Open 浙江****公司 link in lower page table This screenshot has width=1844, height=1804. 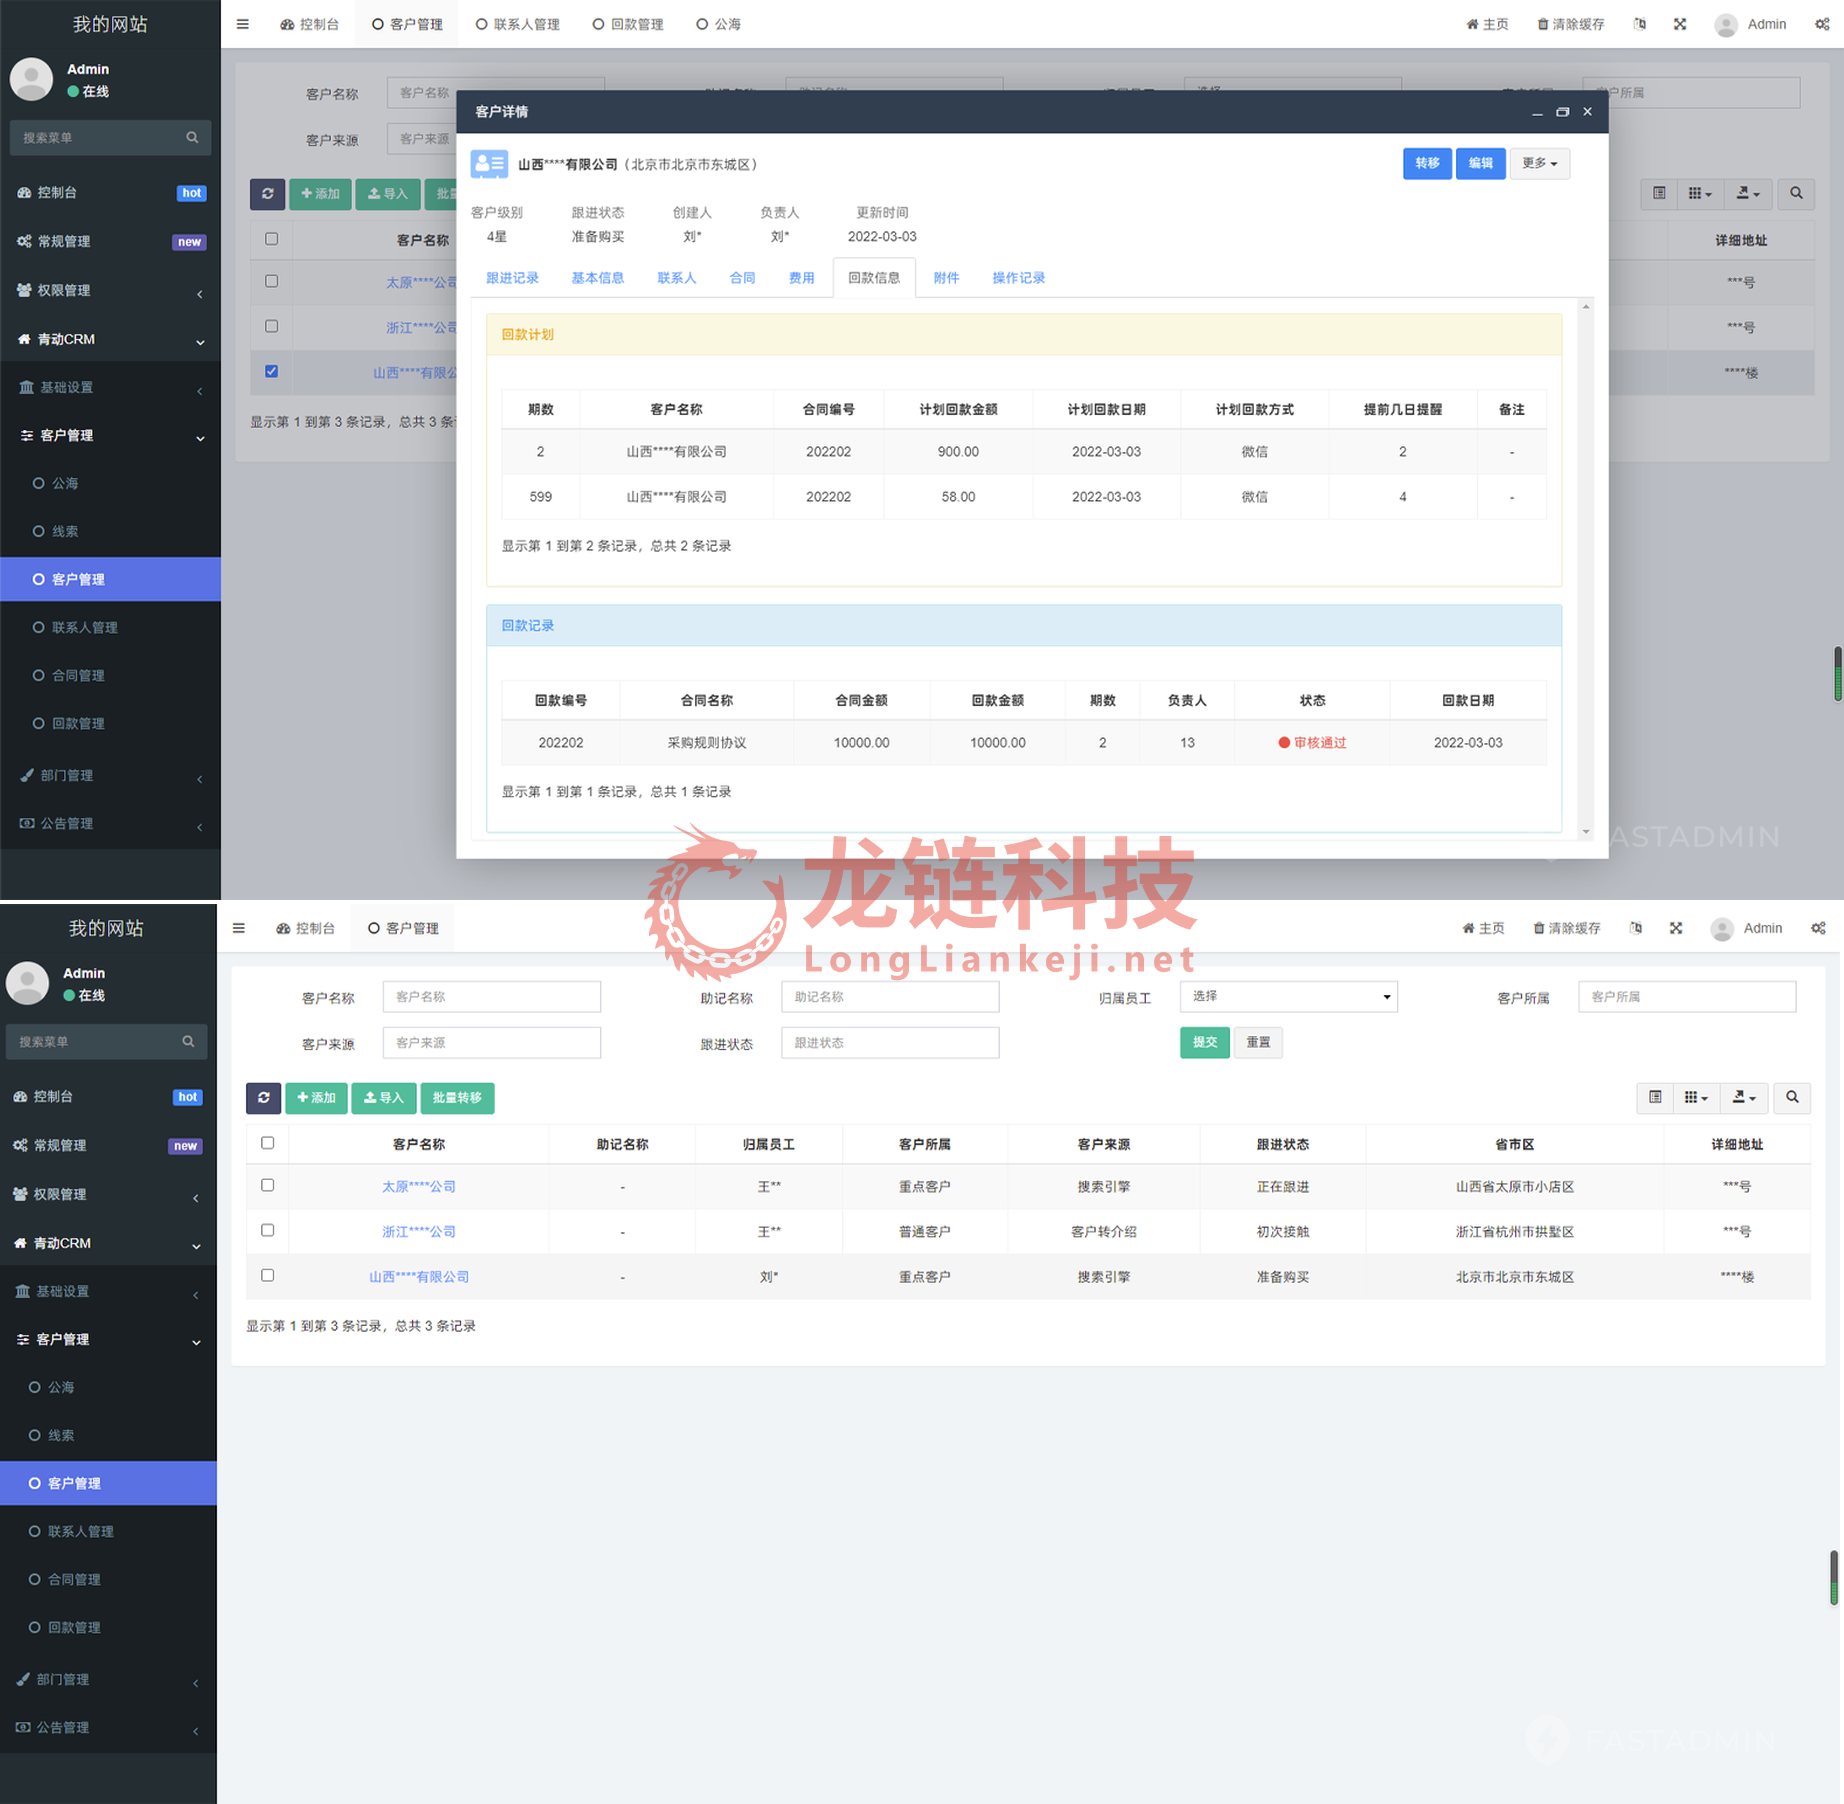(x=418, y=1231)
